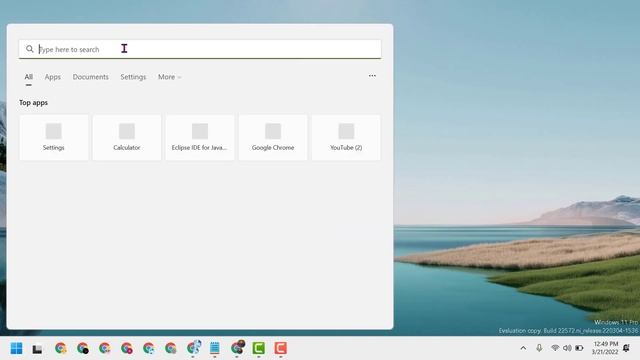Show hidden system tray icons
Screen dimensions: 640x360
pyautogui.click(x=523, y=348)
